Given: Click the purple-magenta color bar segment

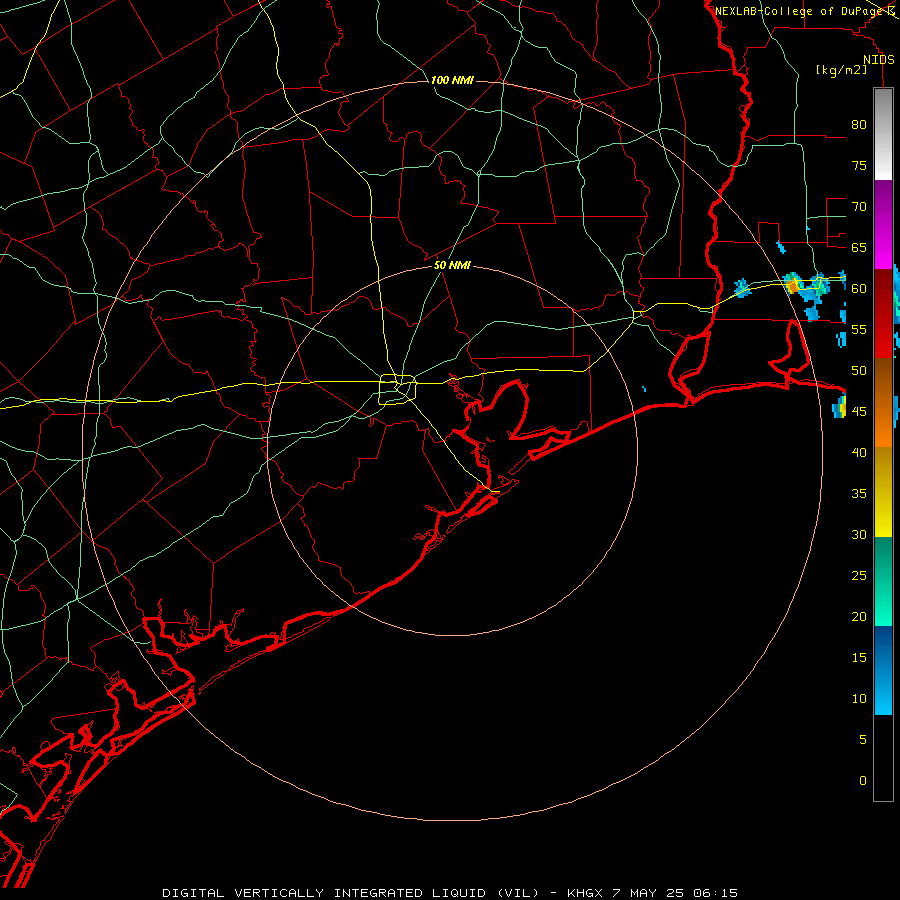Looking at the screenshot, I should pyautogui.click(x=883, y=224).
